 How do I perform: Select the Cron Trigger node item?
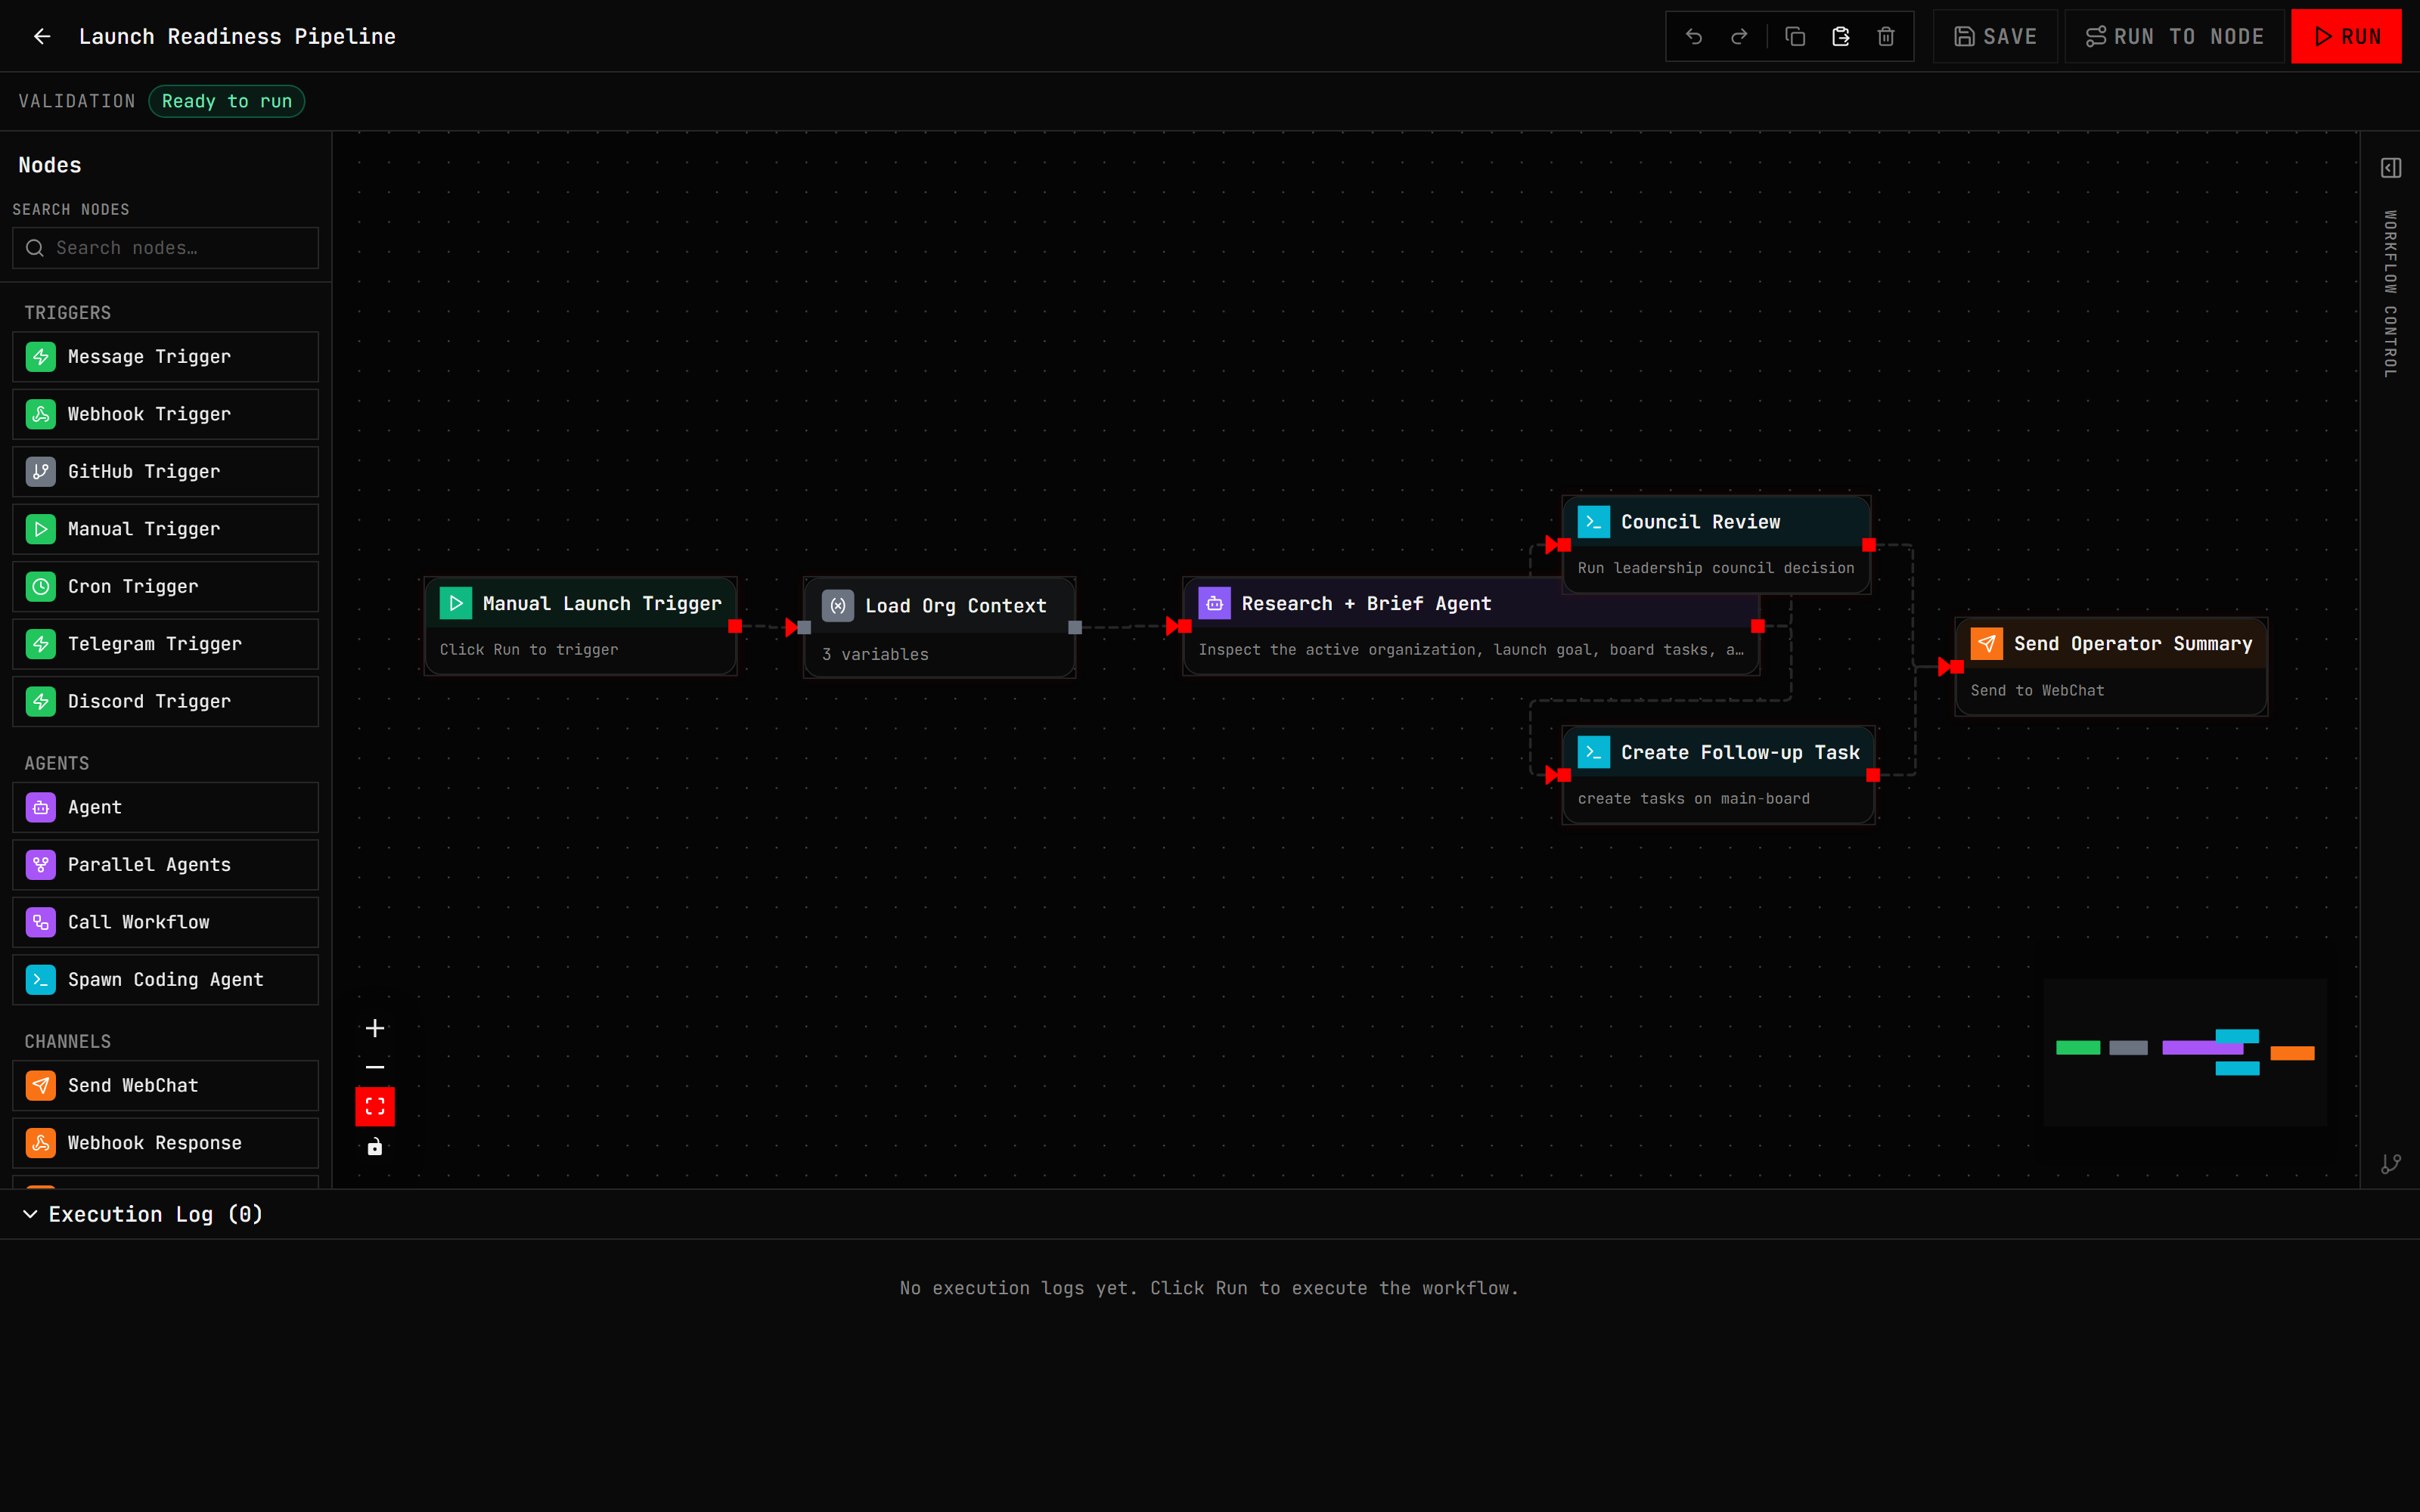[x=165, y=587]
